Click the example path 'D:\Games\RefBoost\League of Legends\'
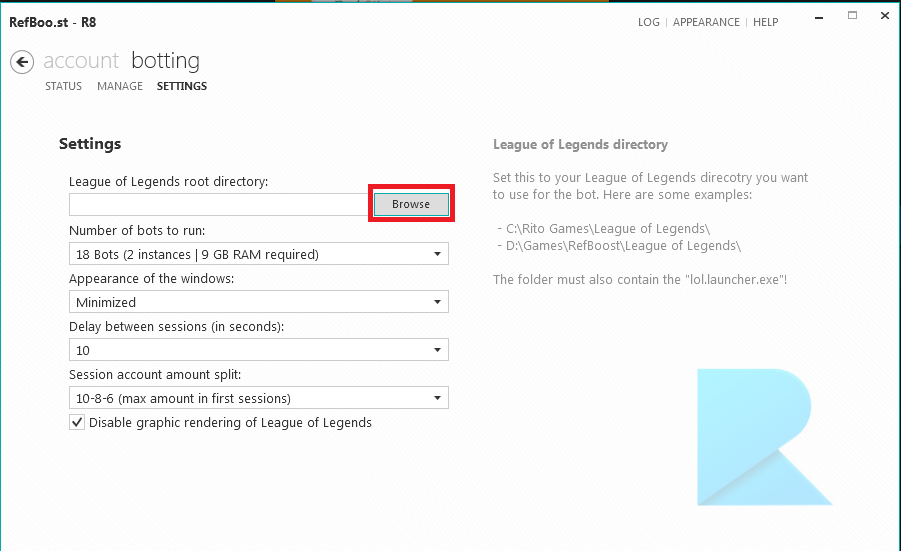This screenshot has width=901, height=551. (x=623, y=246)
